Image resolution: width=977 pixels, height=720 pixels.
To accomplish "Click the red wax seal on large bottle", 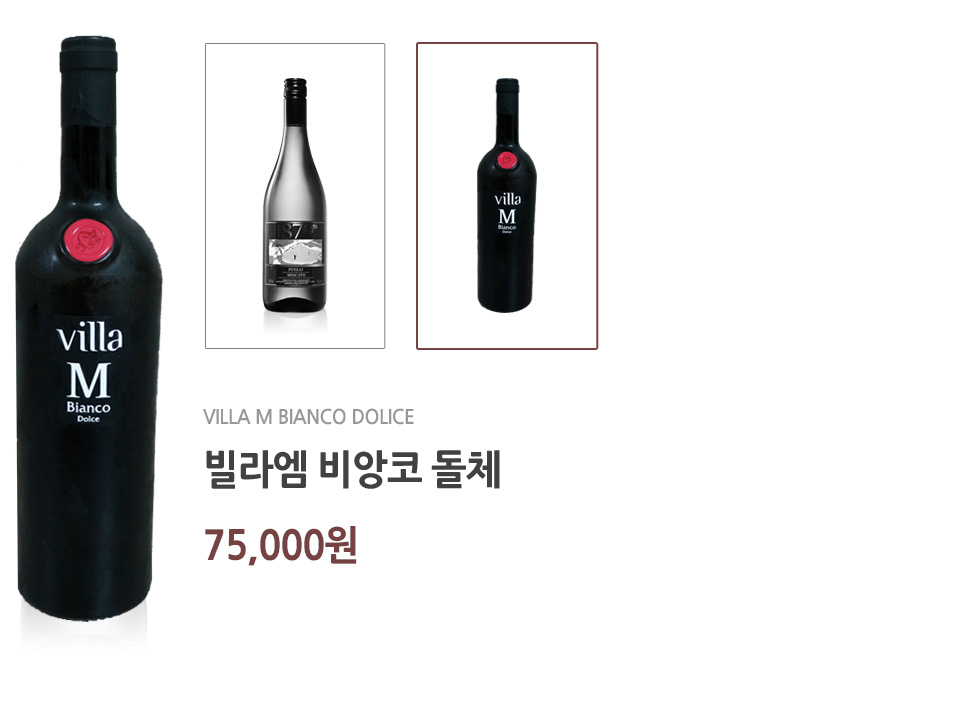I will [x=88, y=240].
